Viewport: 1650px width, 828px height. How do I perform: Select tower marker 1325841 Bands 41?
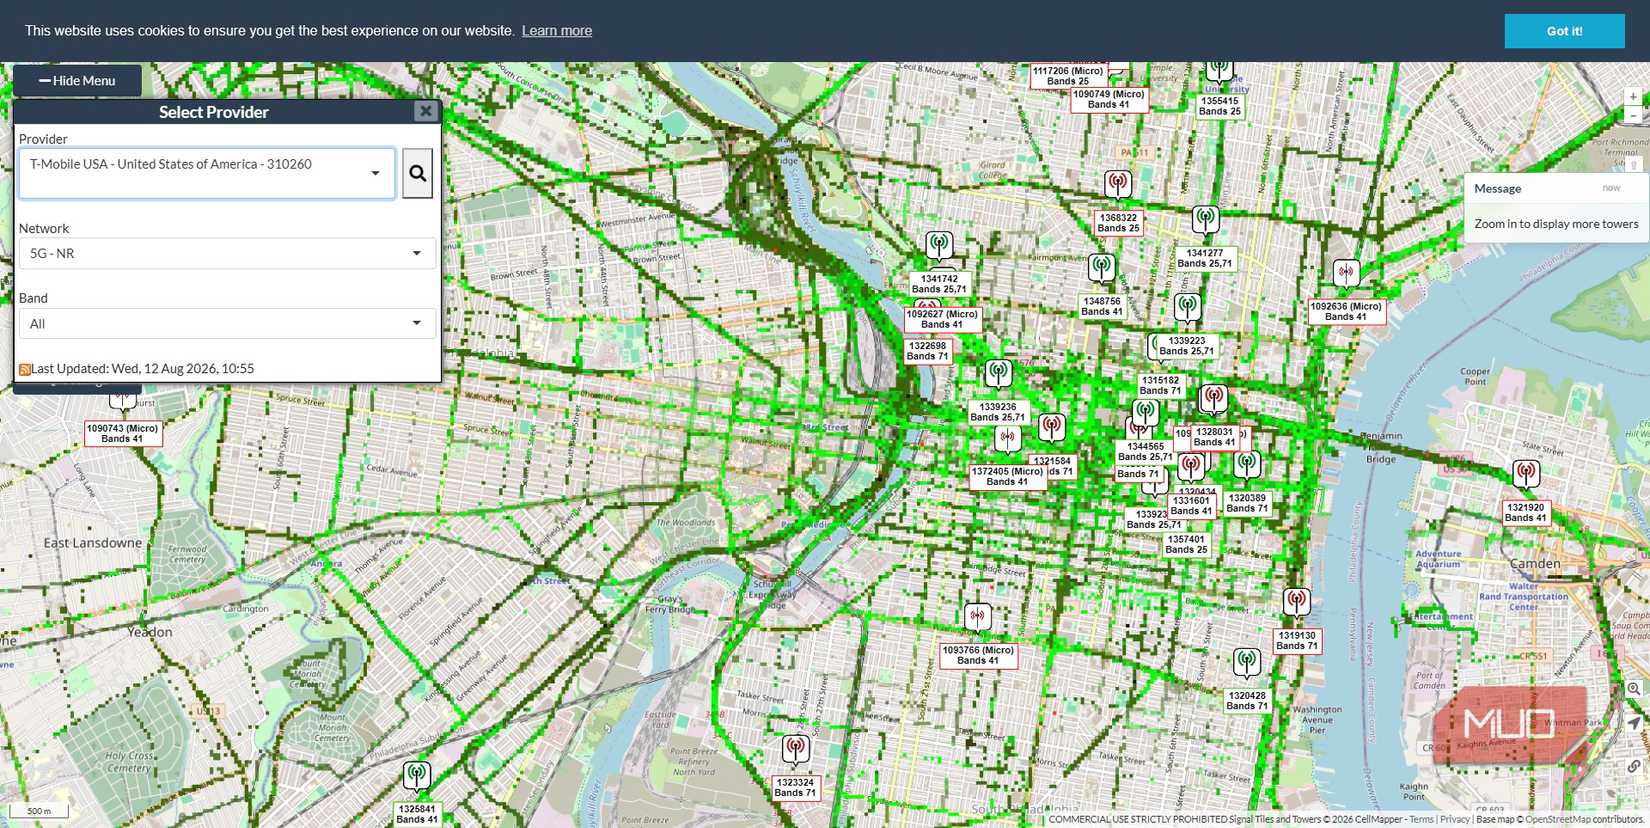click(x=417, y=775)
